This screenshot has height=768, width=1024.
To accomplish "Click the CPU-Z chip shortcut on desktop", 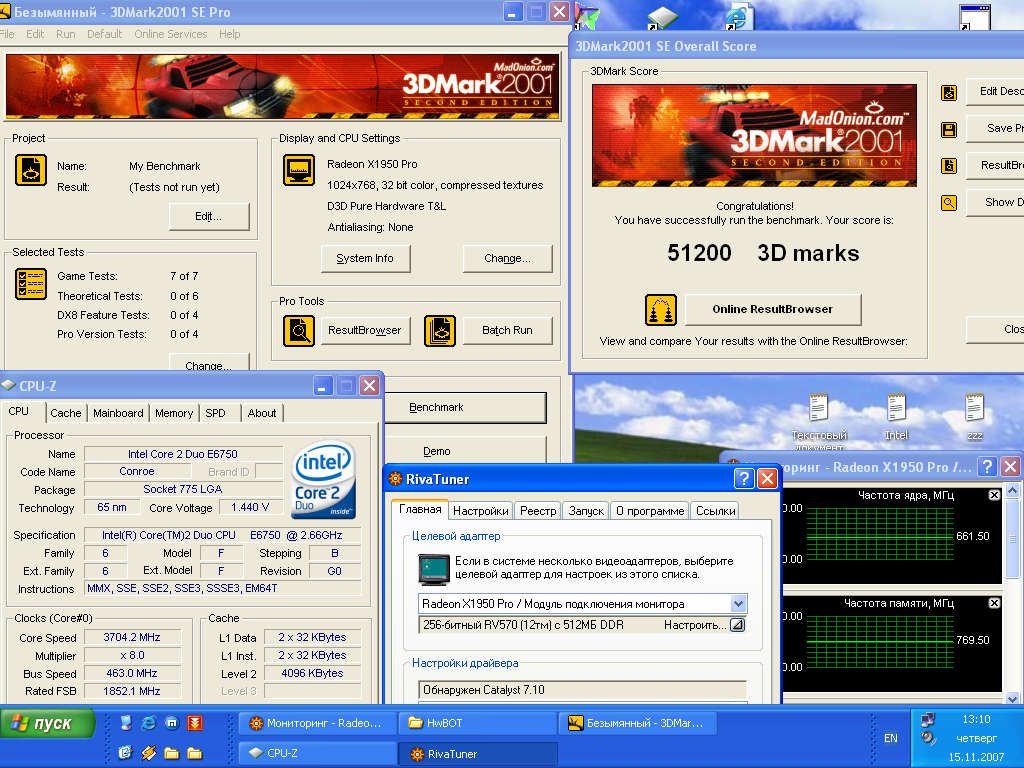I will click(x=662, y=17).
